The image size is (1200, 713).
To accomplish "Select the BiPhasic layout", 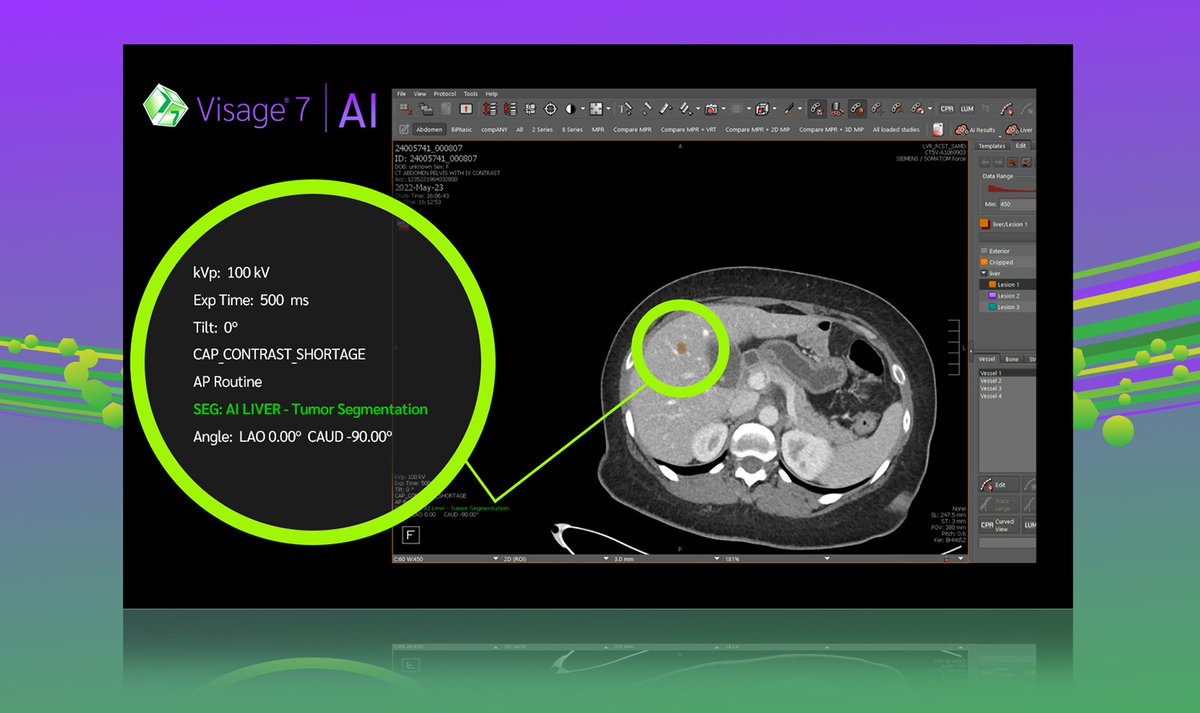I will coord(461,129).
